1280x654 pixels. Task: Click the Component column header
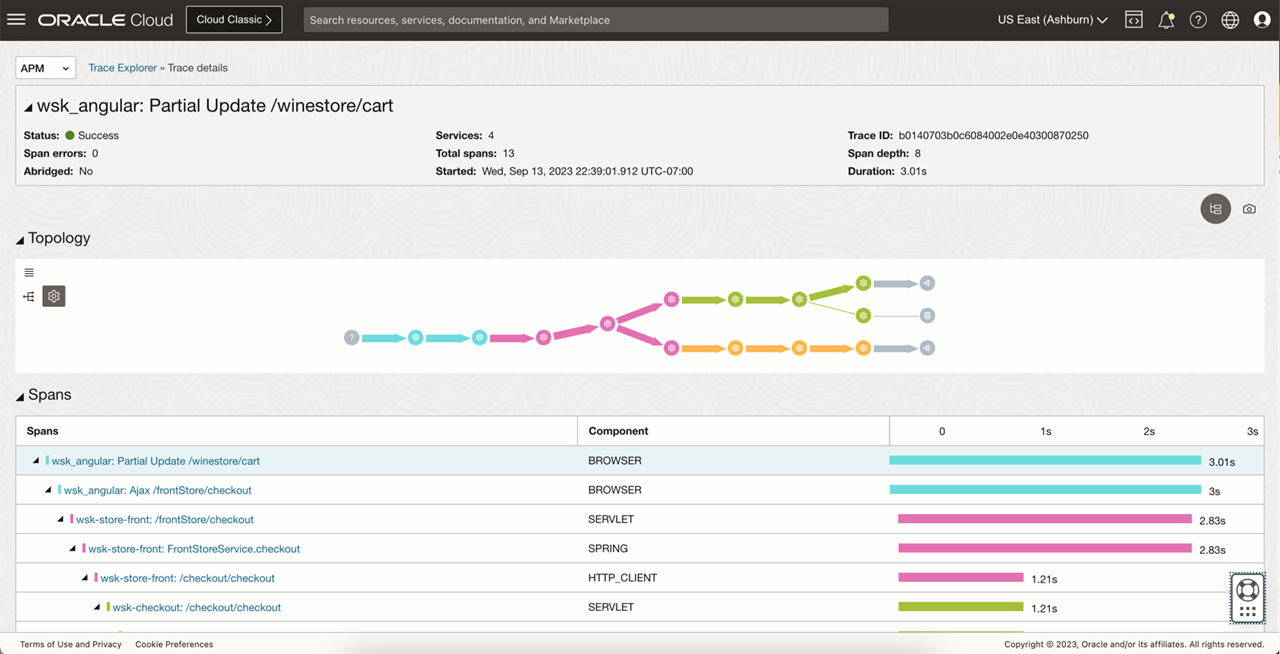[x=733, y=431]
